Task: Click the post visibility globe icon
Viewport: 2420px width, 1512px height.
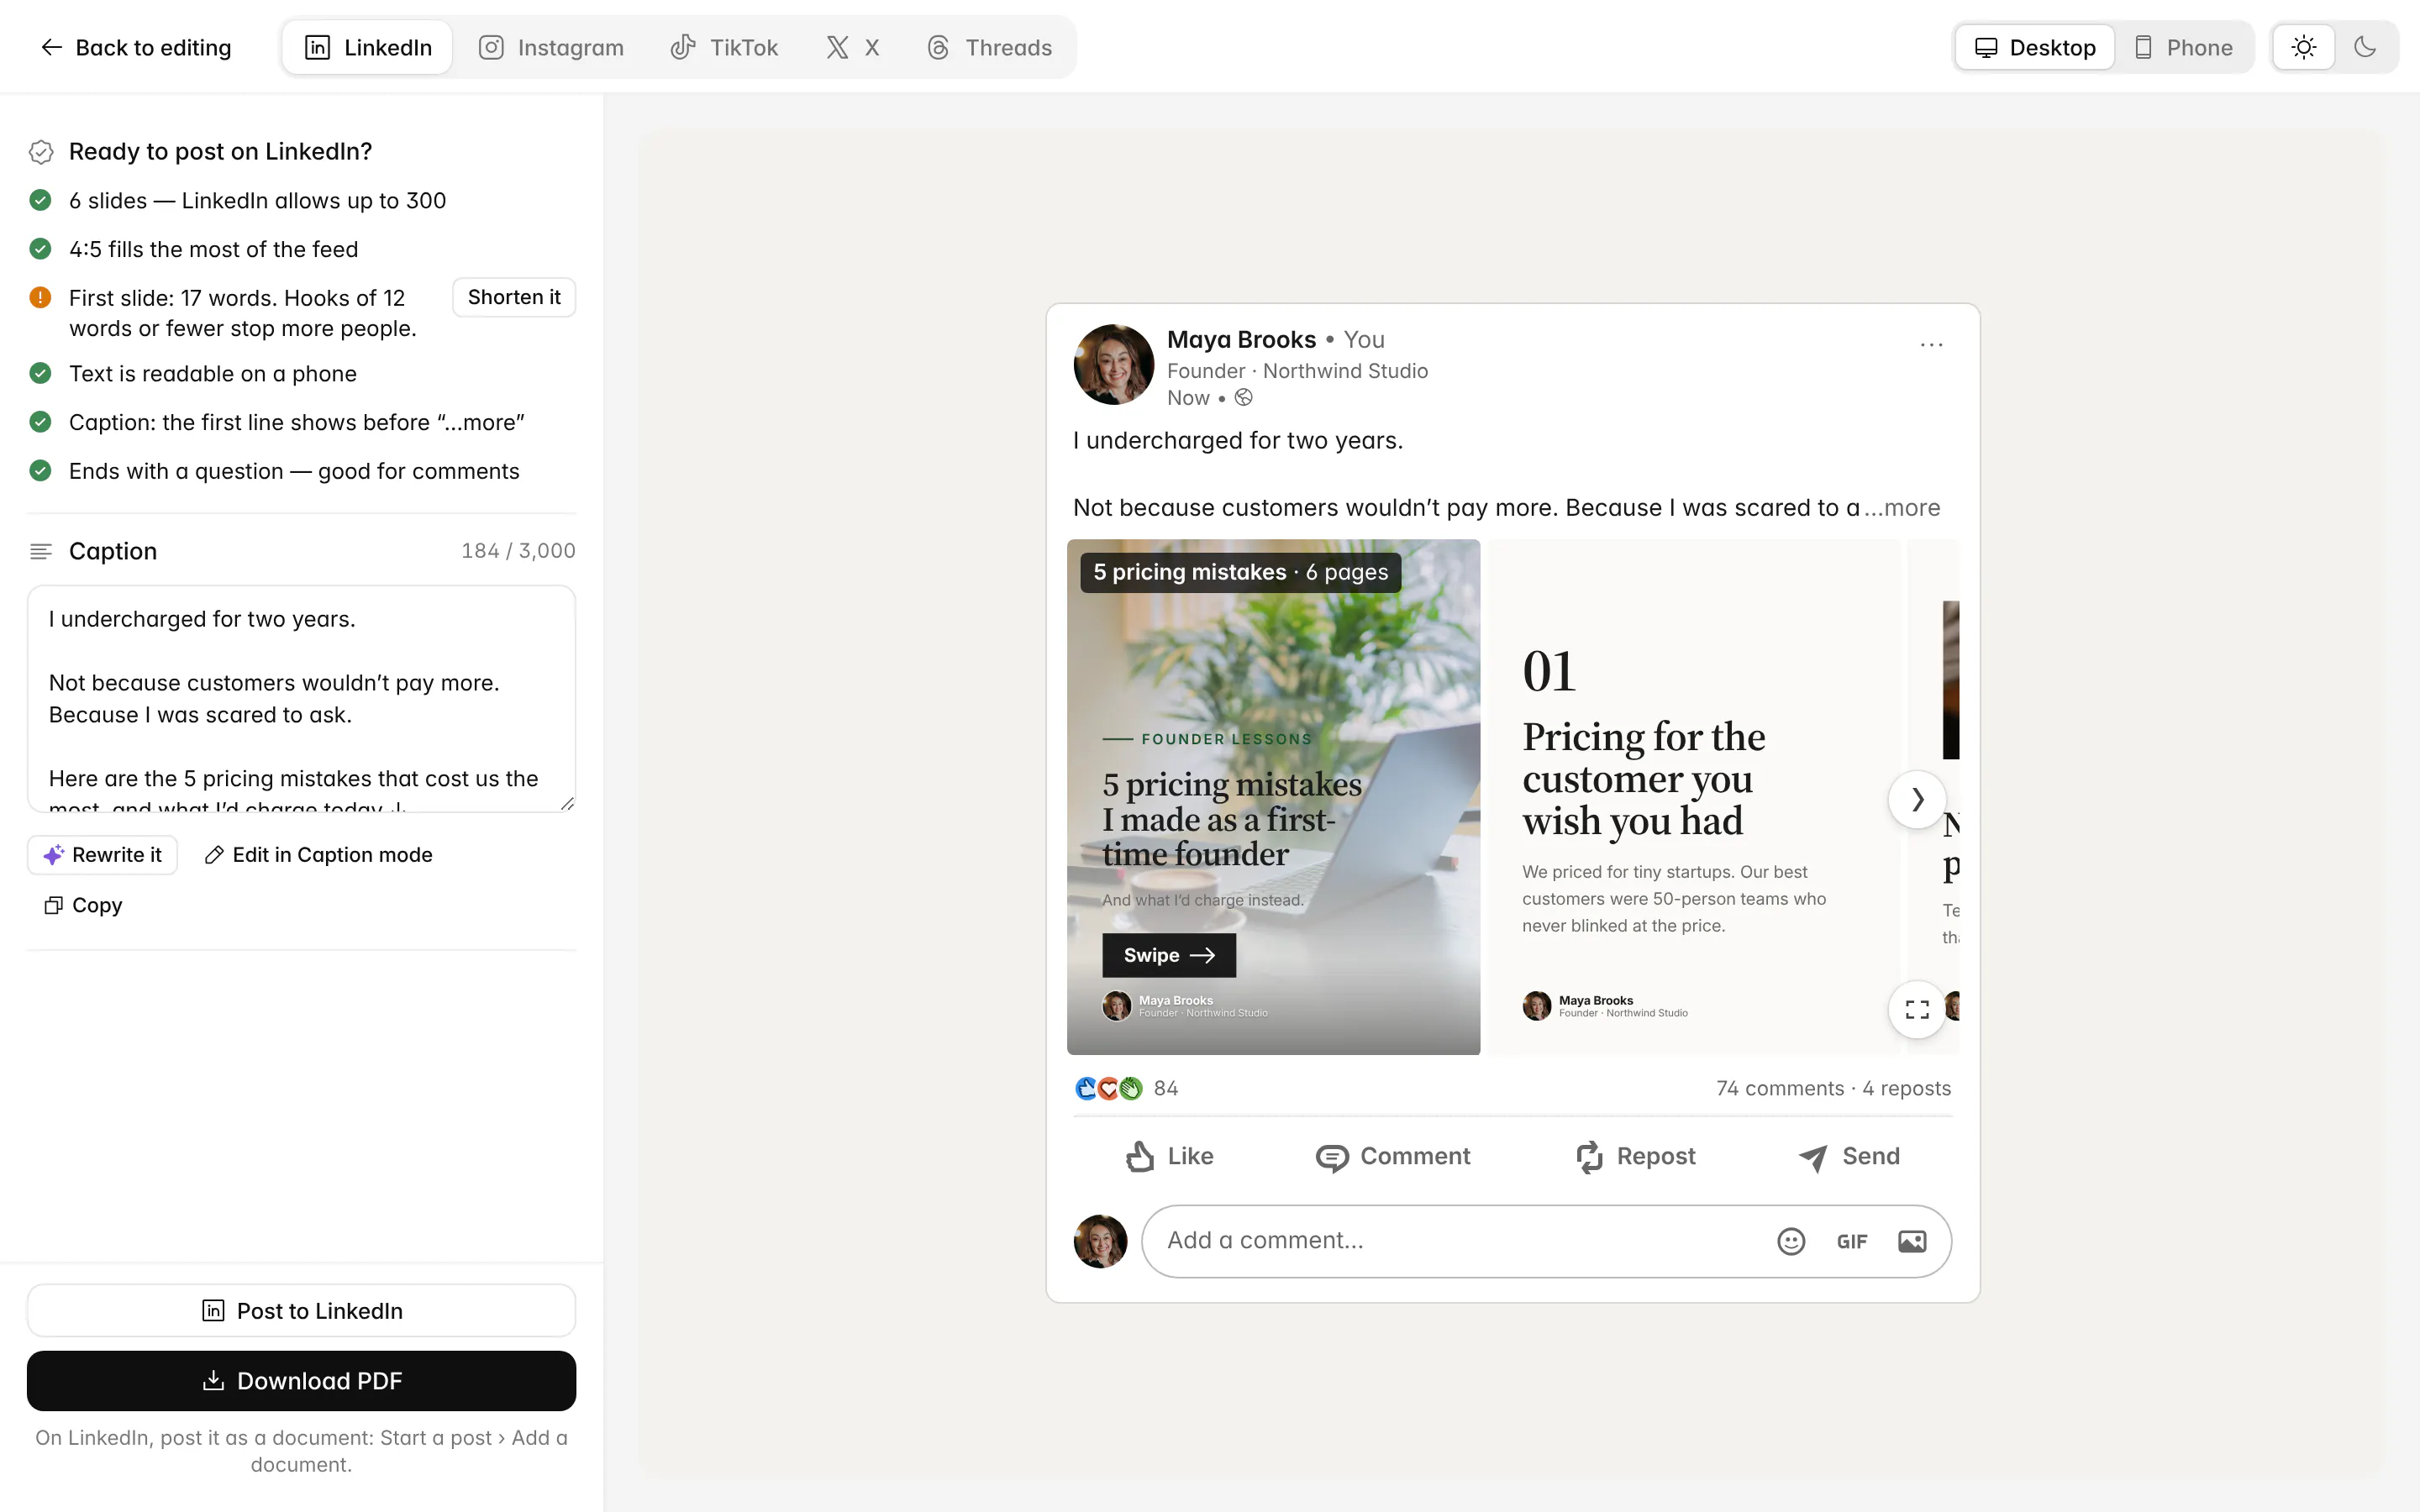Action: (x=1243, y=398)
